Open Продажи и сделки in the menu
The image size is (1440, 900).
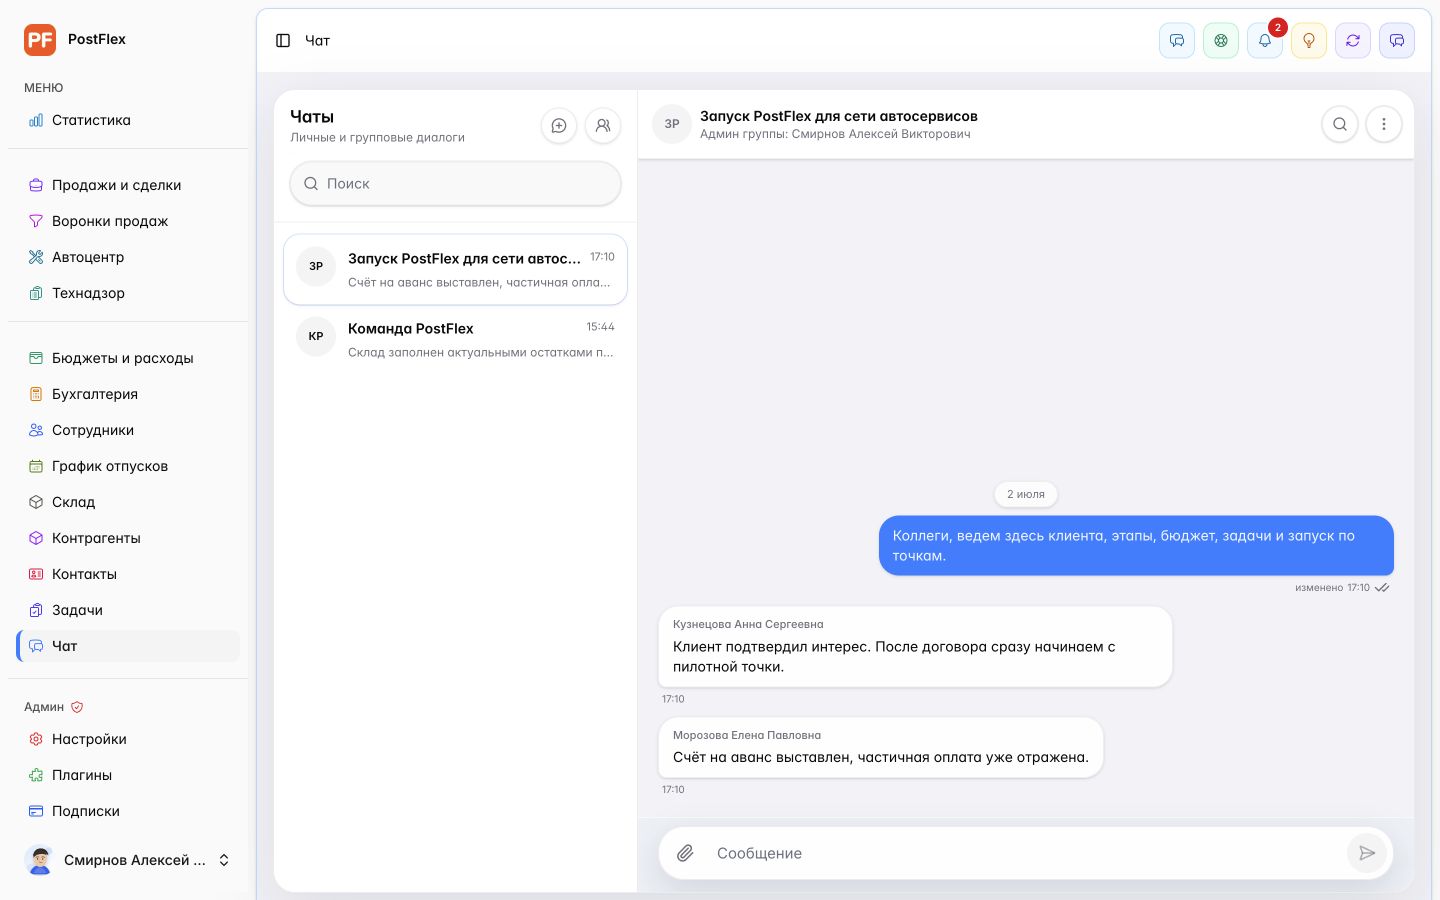click(128, 185)
